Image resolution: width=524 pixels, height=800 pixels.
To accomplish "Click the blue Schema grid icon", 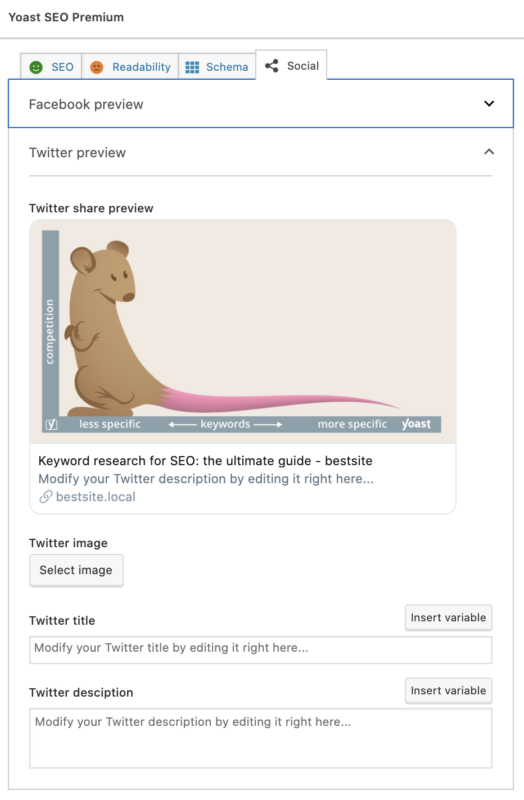I will (x=192, y=67).
